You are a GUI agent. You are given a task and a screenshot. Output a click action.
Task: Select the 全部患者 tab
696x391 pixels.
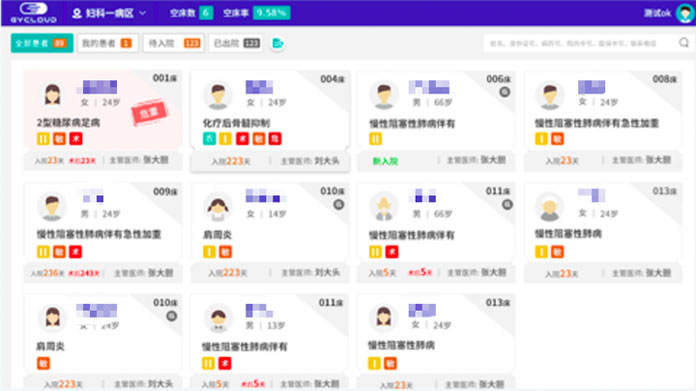pos(42,43)
